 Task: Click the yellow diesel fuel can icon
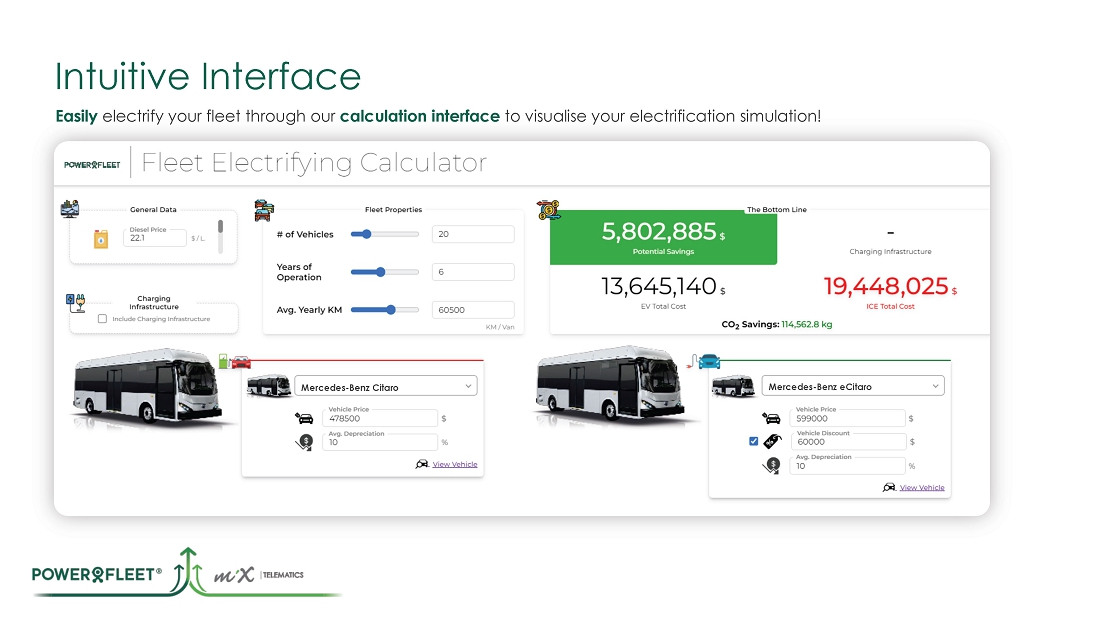pyautogui.click(x=100, y=239)
